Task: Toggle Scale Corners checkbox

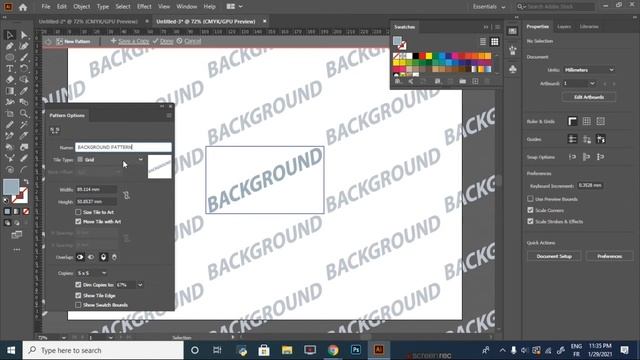Action: click(x=530, y=210)
